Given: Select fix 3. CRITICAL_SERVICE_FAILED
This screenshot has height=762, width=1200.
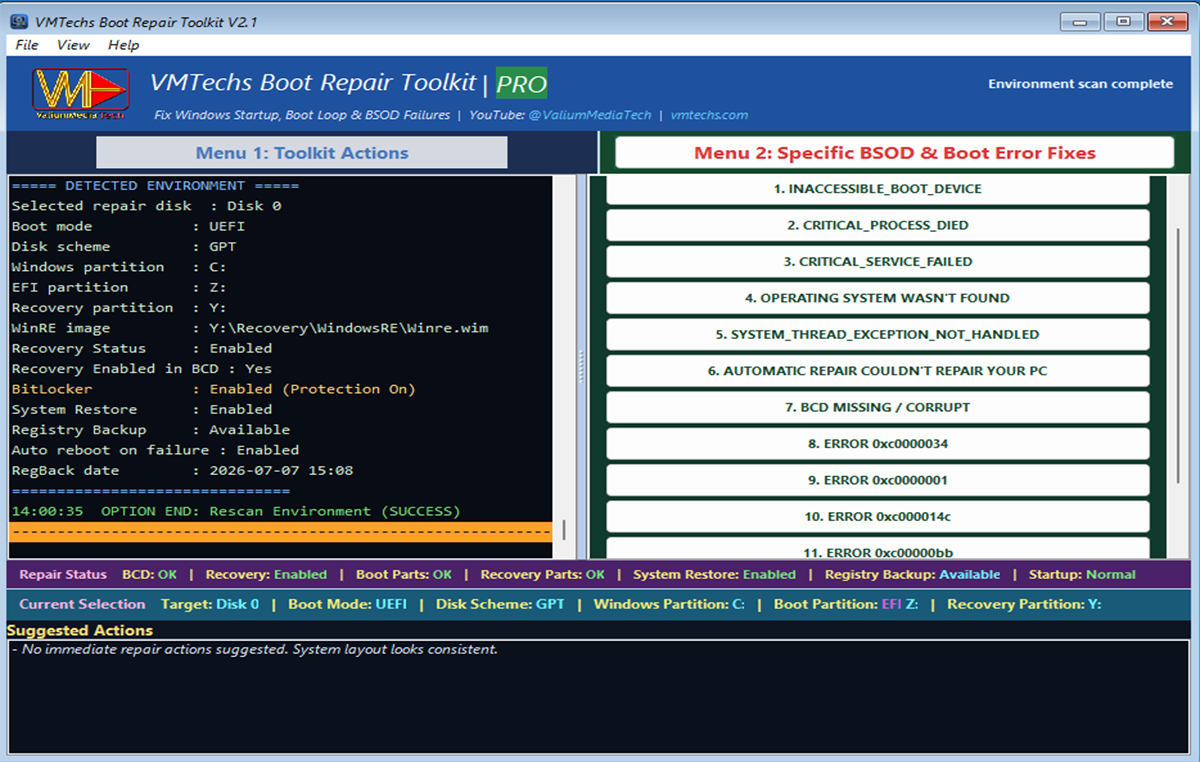Looking at the screenshot, I should (x=878, y=262).
